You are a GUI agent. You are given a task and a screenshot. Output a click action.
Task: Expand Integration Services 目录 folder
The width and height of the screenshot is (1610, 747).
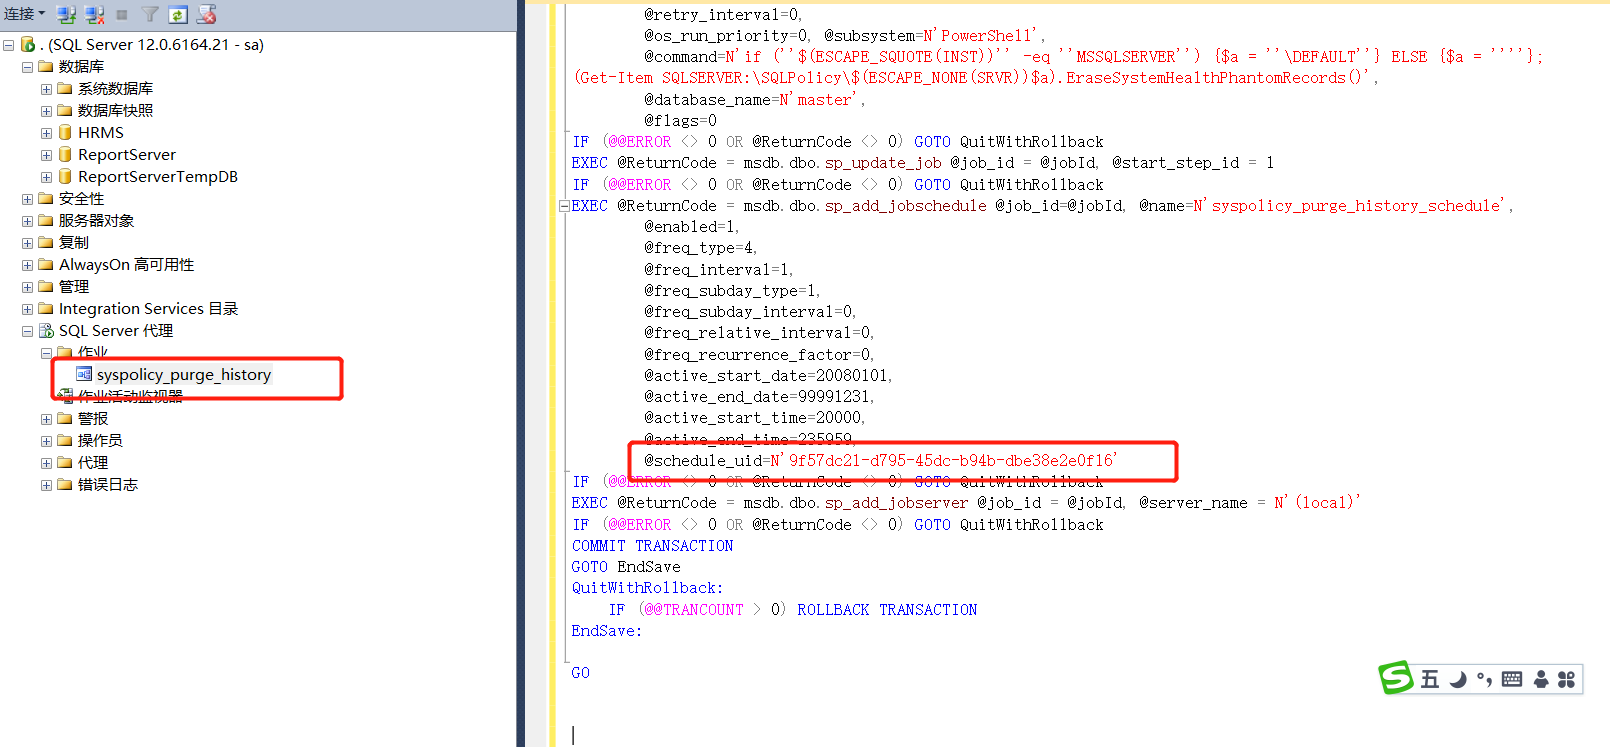[x=27, y=309]
